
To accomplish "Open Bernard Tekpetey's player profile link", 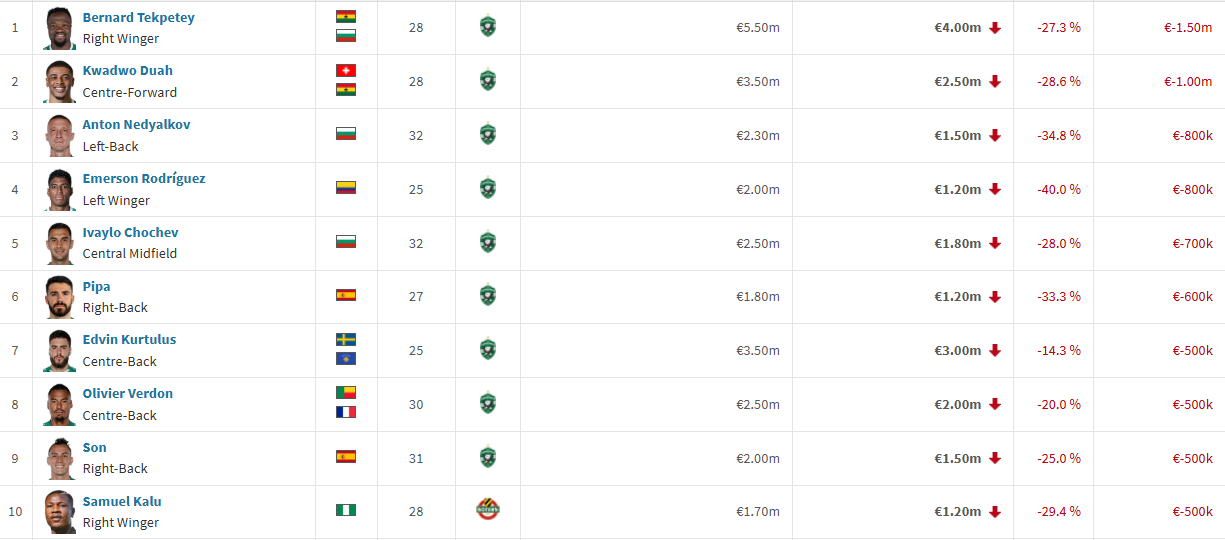I will [138, 18].
